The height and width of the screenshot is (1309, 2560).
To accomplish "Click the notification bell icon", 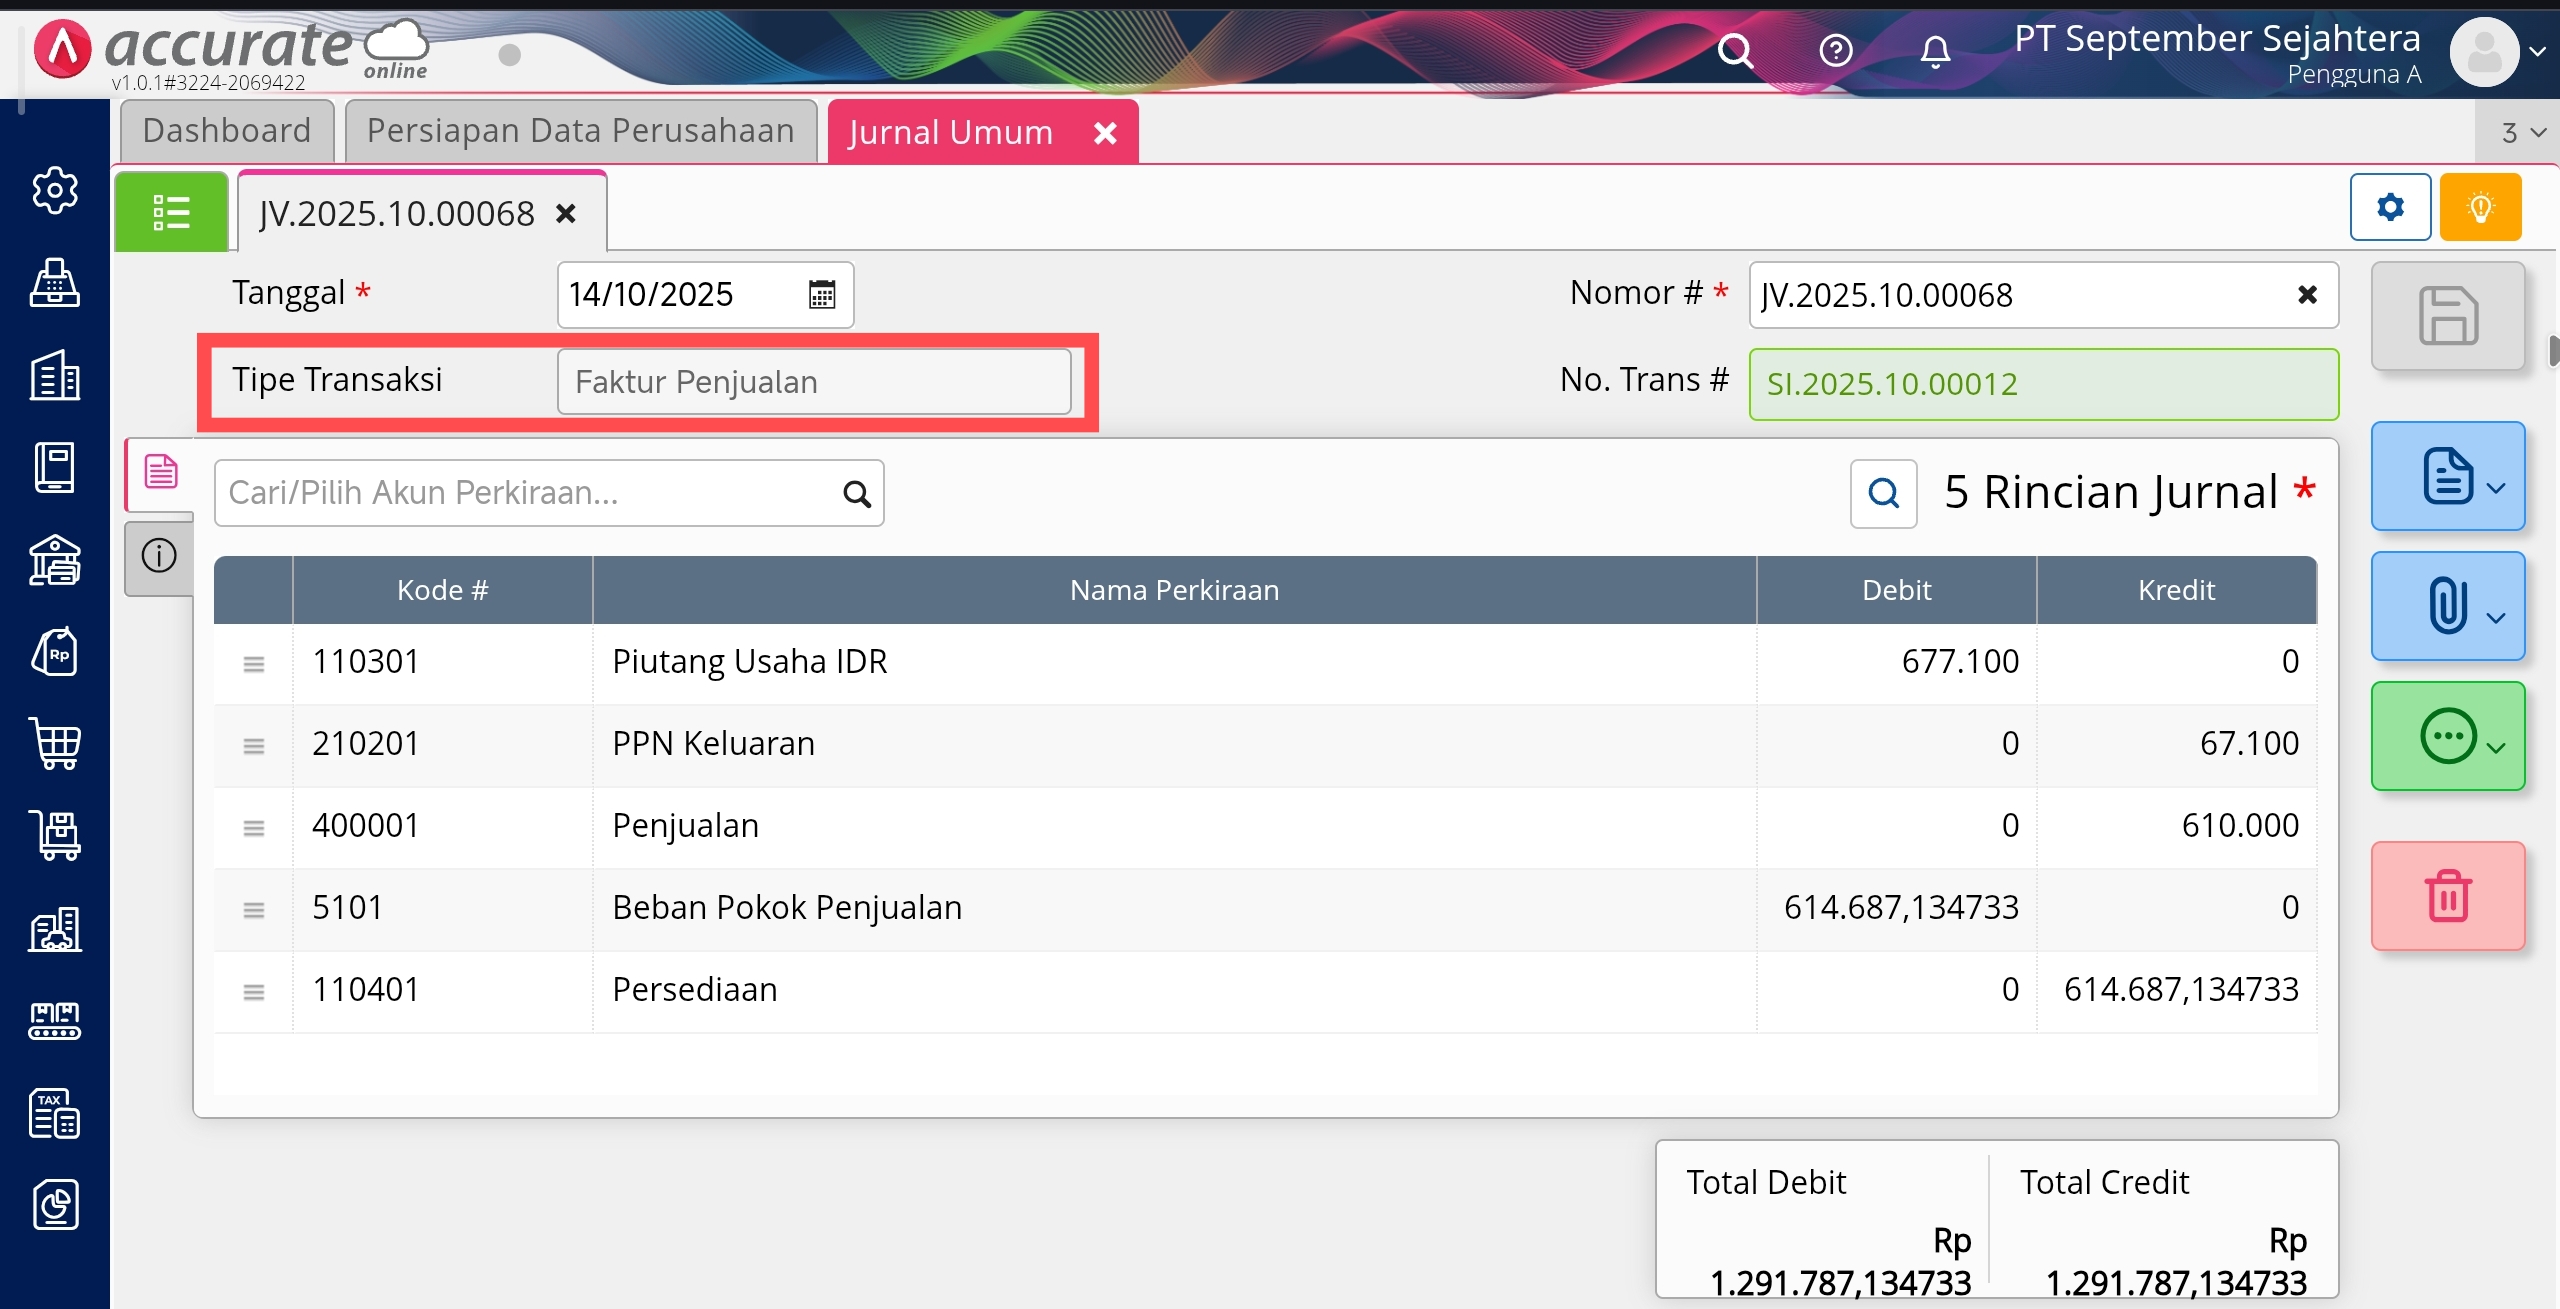I will coord(1935,50).
